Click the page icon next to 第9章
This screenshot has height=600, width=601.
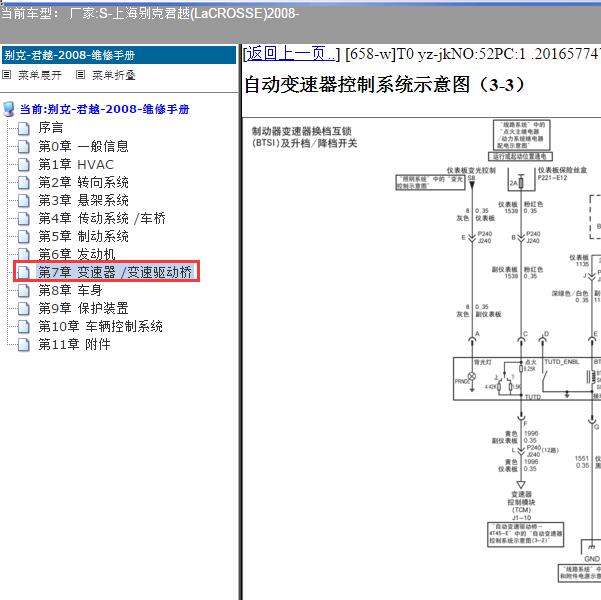click(24, 309)
